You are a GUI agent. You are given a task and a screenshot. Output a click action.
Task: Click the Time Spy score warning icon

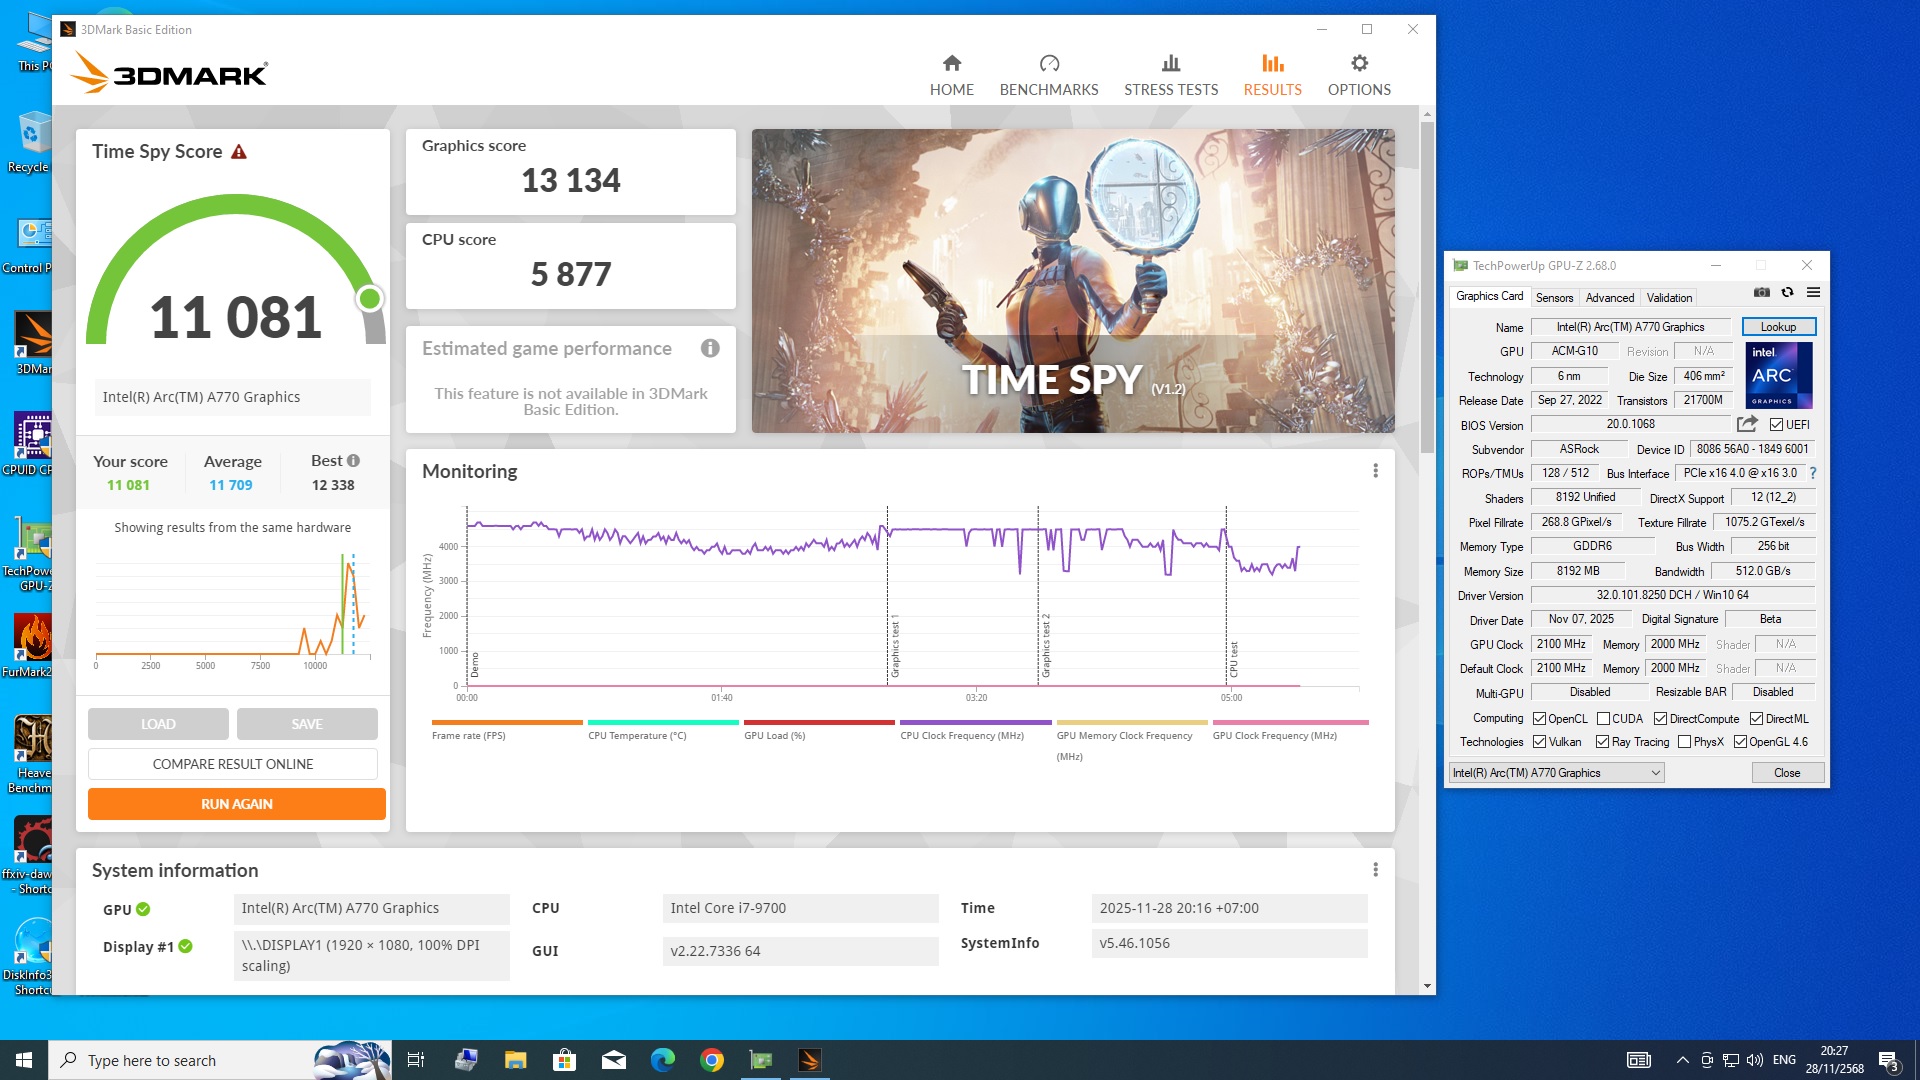(x=239, y=152)
